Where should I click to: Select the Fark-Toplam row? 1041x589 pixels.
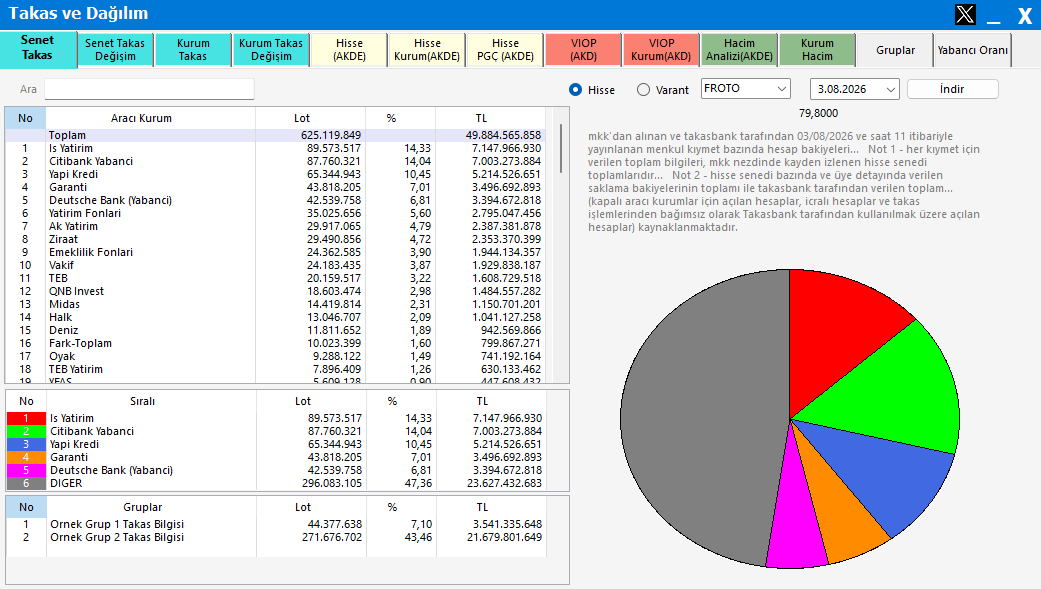pos(276,343)
